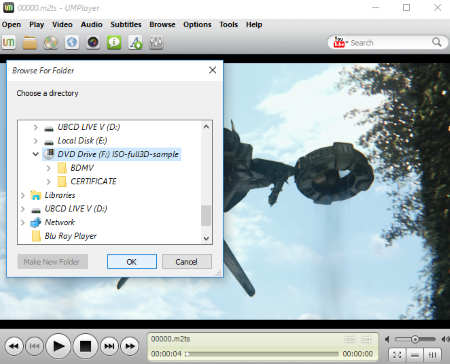
Task: Expand the lower UBCD LIVE V (D:) node
Action: tap(23, 209)
